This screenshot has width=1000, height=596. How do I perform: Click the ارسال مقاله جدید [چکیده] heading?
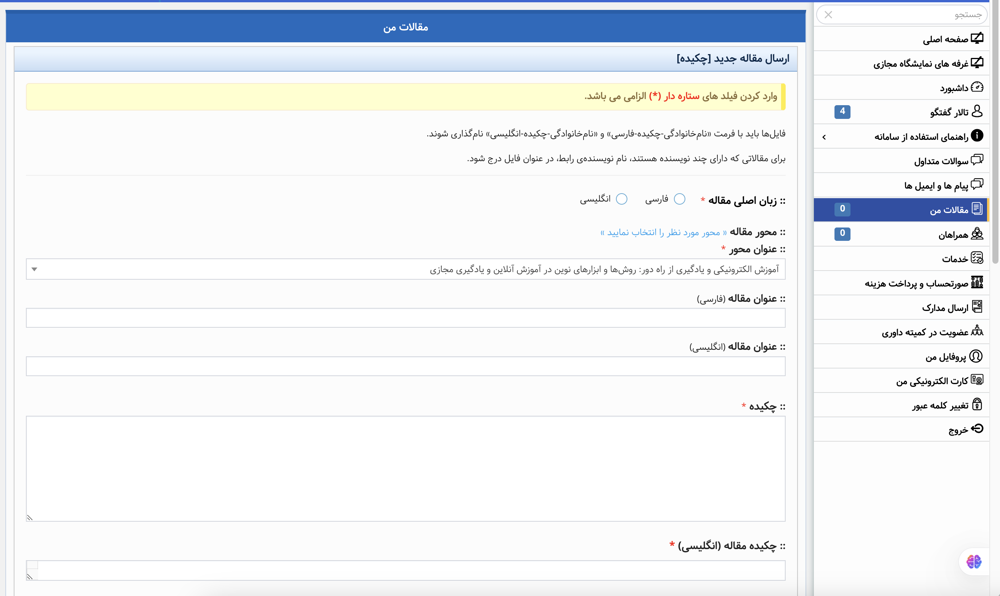pyautogui.click(x=733, y=59)
